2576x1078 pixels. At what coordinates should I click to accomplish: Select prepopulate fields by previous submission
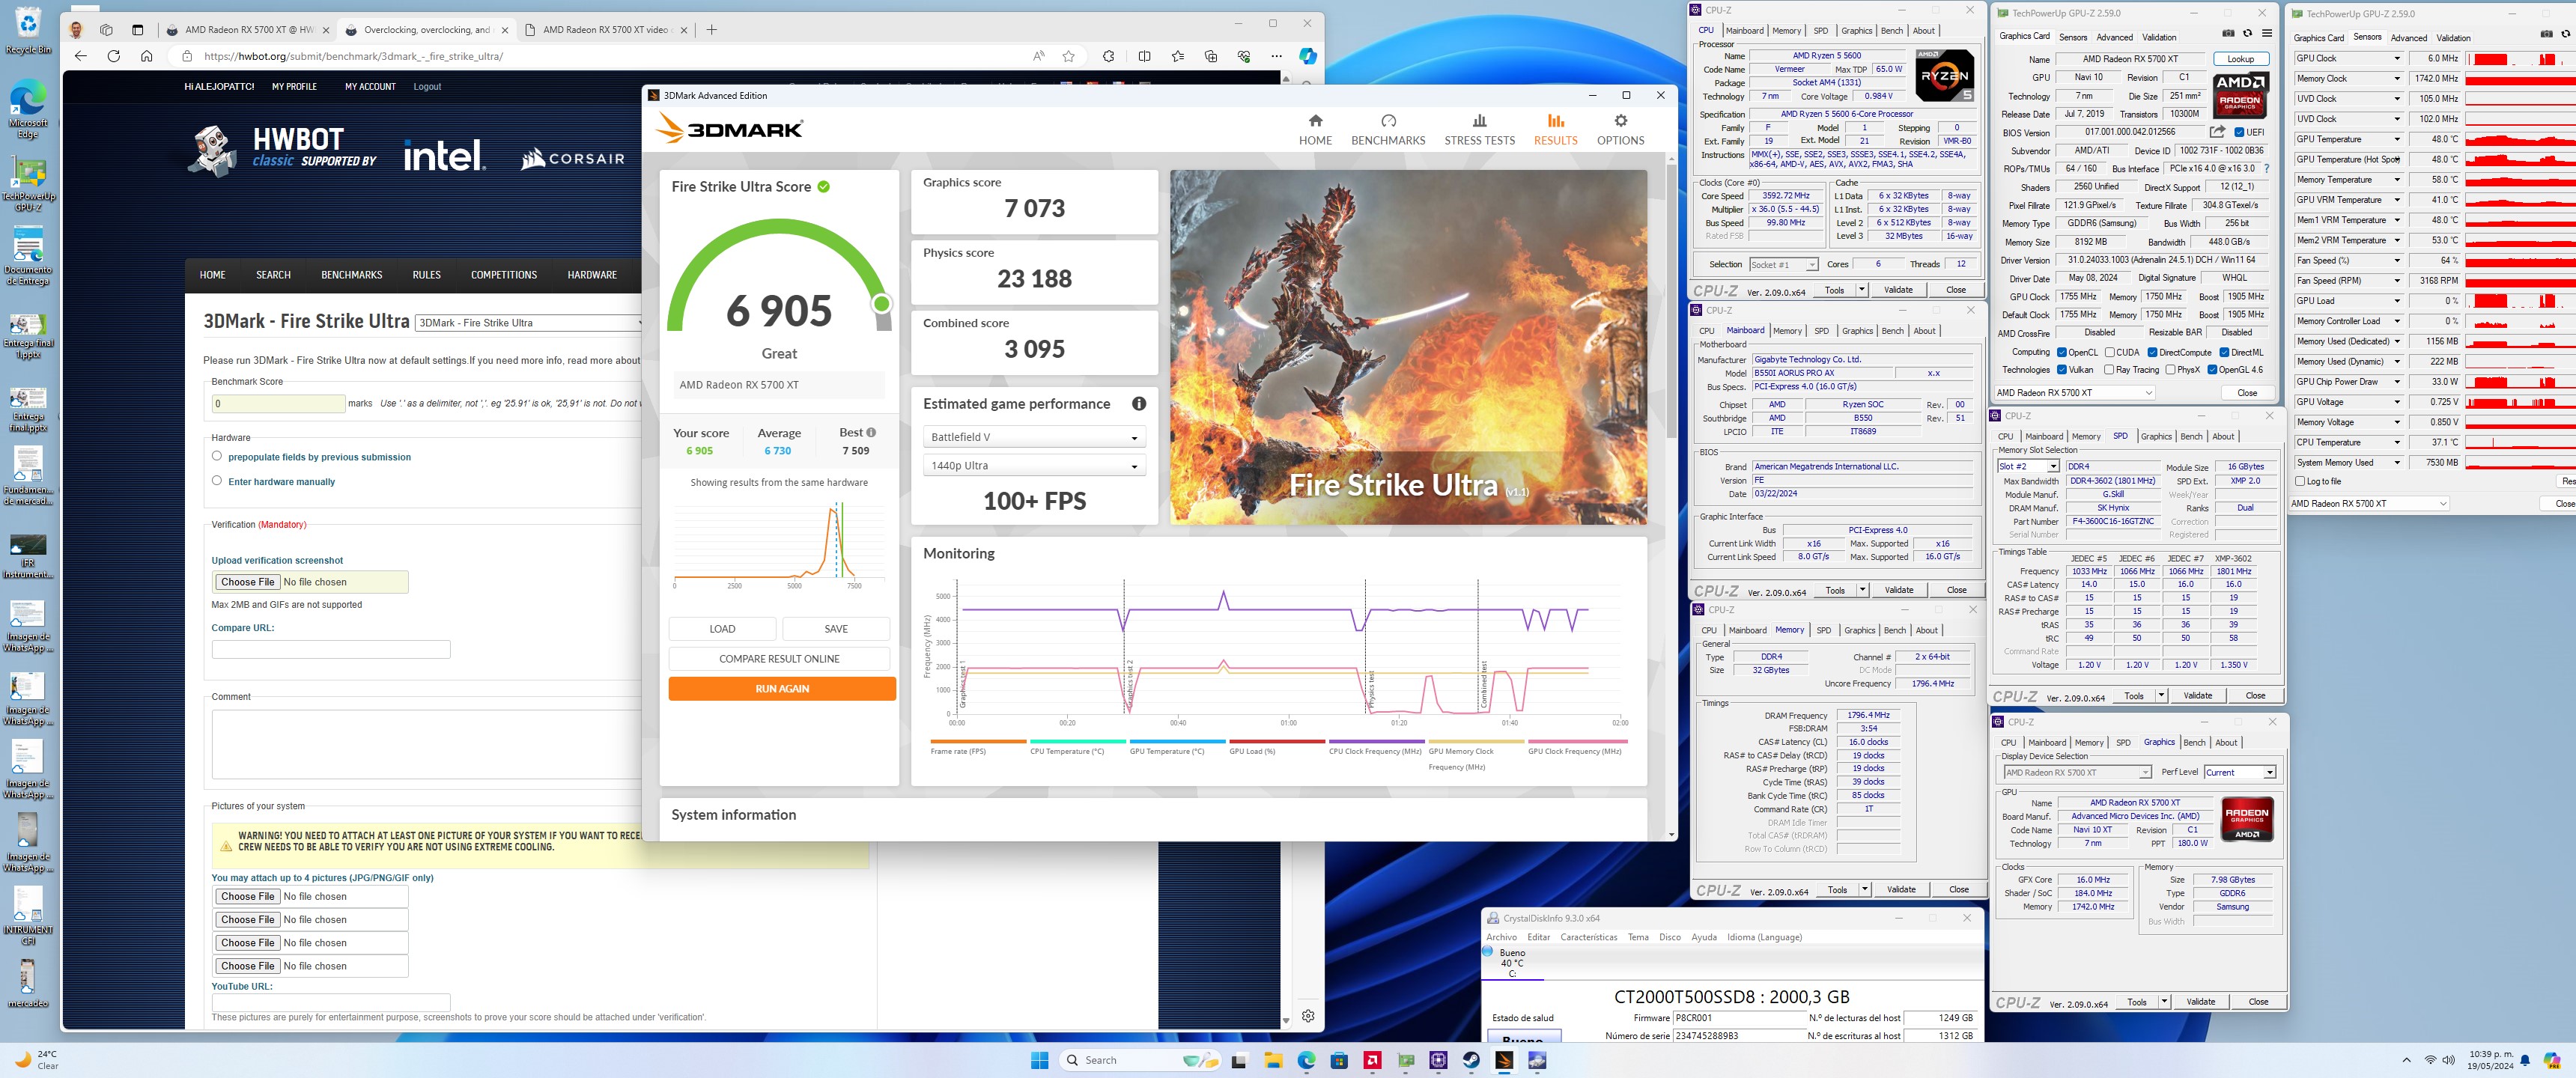pyautogui.click(x=217, y=456)
